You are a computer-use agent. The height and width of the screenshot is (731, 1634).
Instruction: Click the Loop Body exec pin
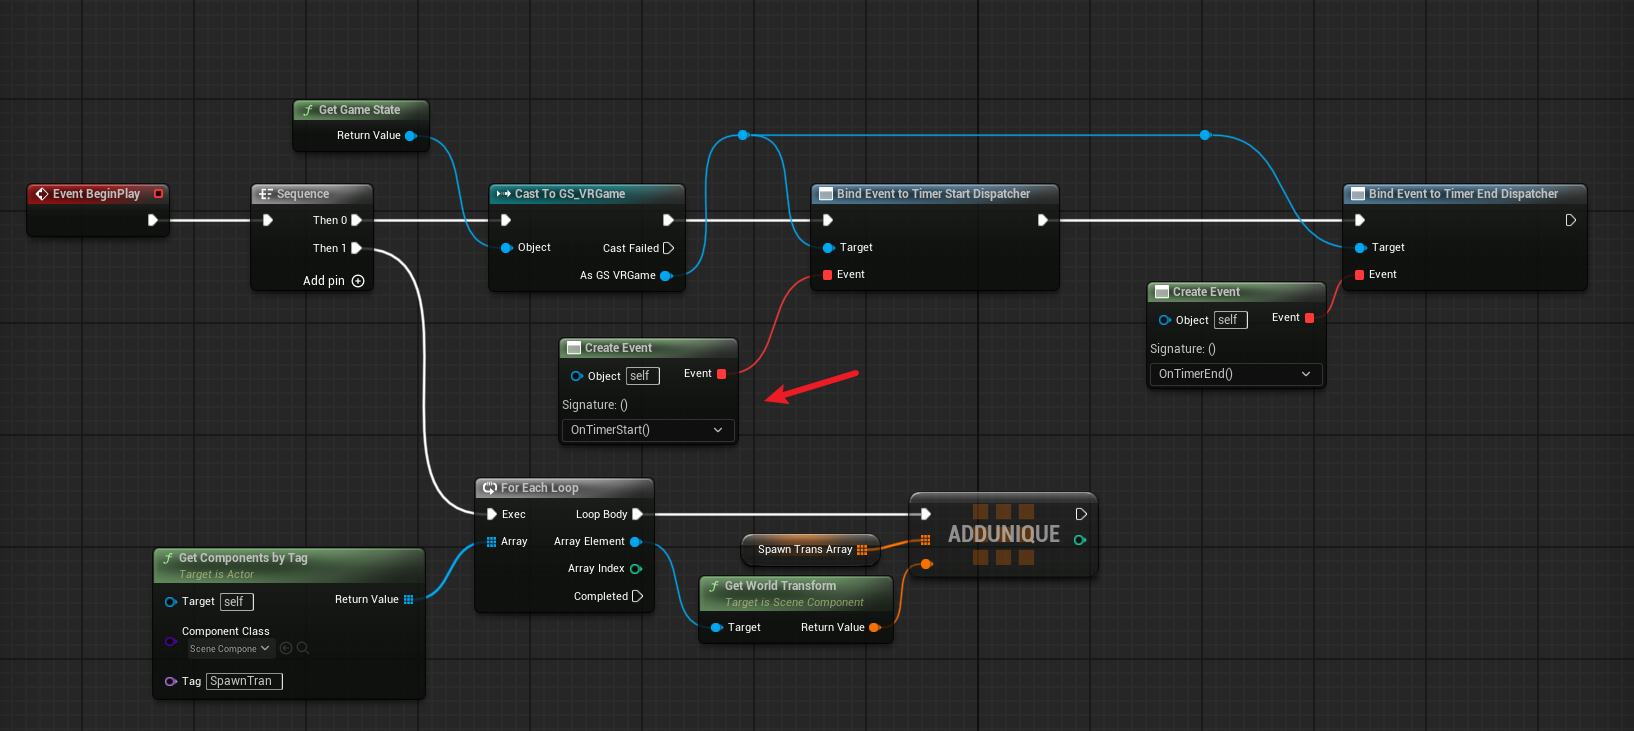637,514
